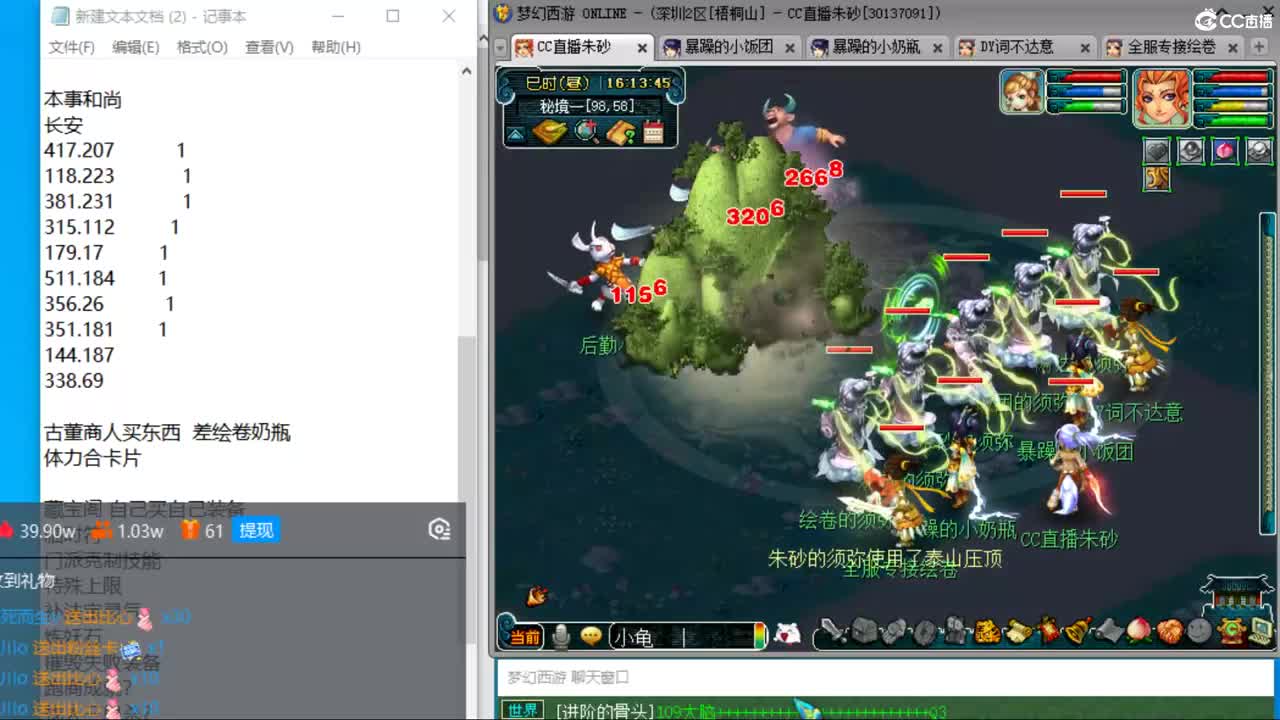
Task: Click the golden tiger emblem icon
Action: pos(987,631)
